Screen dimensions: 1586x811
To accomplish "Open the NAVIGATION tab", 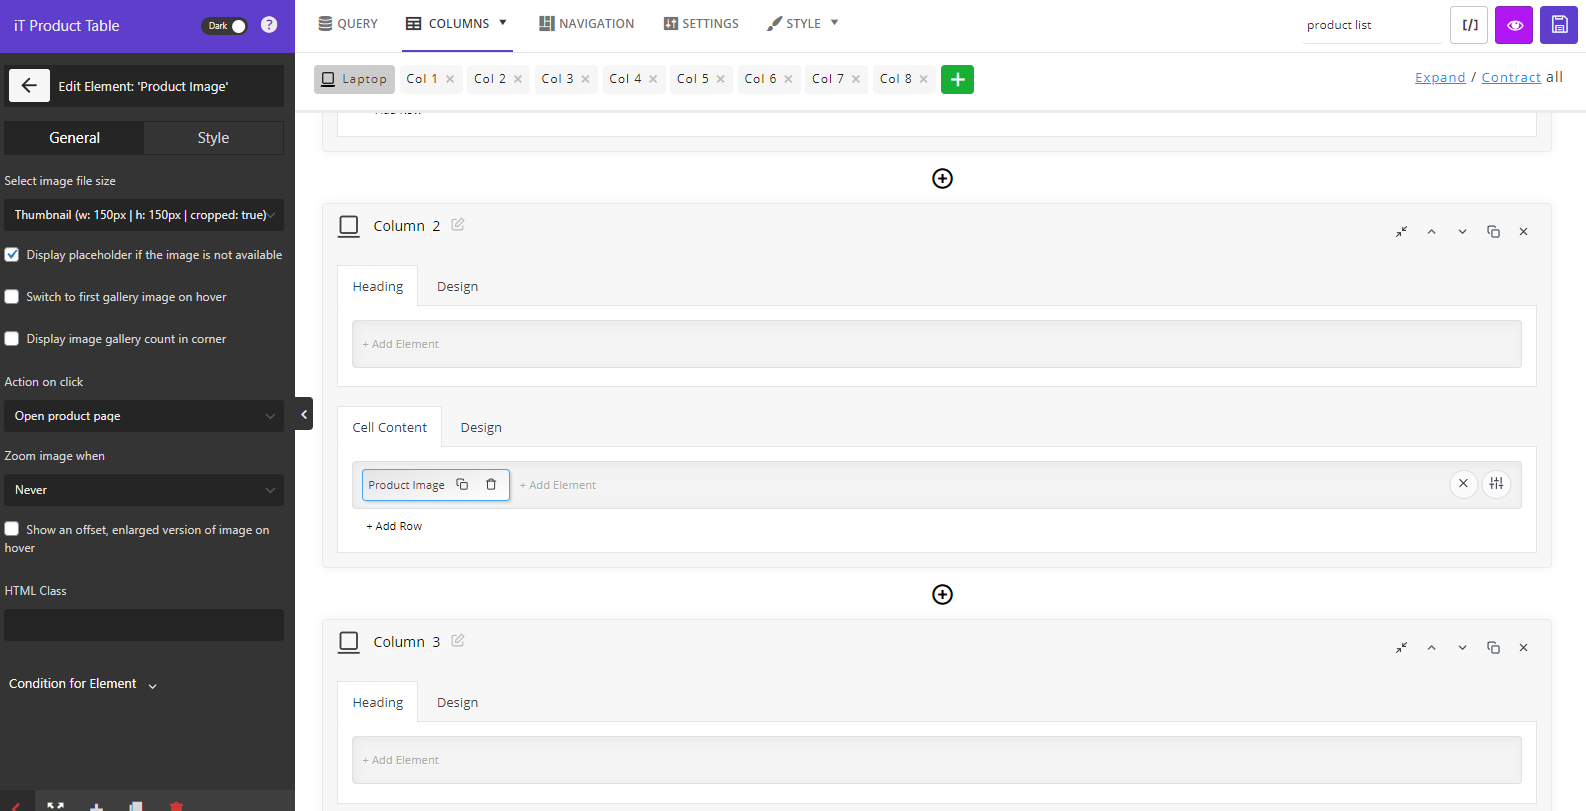I will [587, 24].
